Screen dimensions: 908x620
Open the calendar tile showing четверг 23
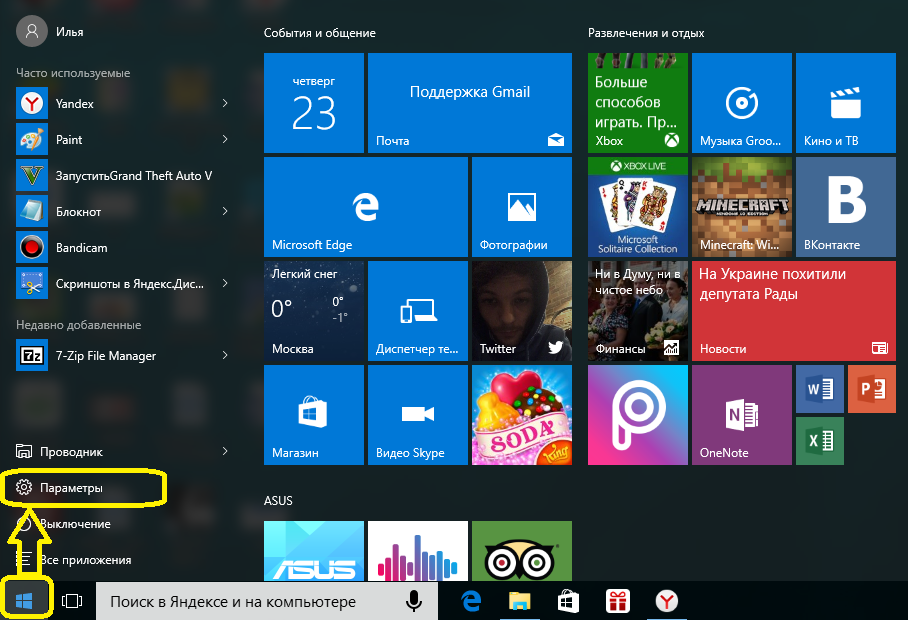(314, 103)
